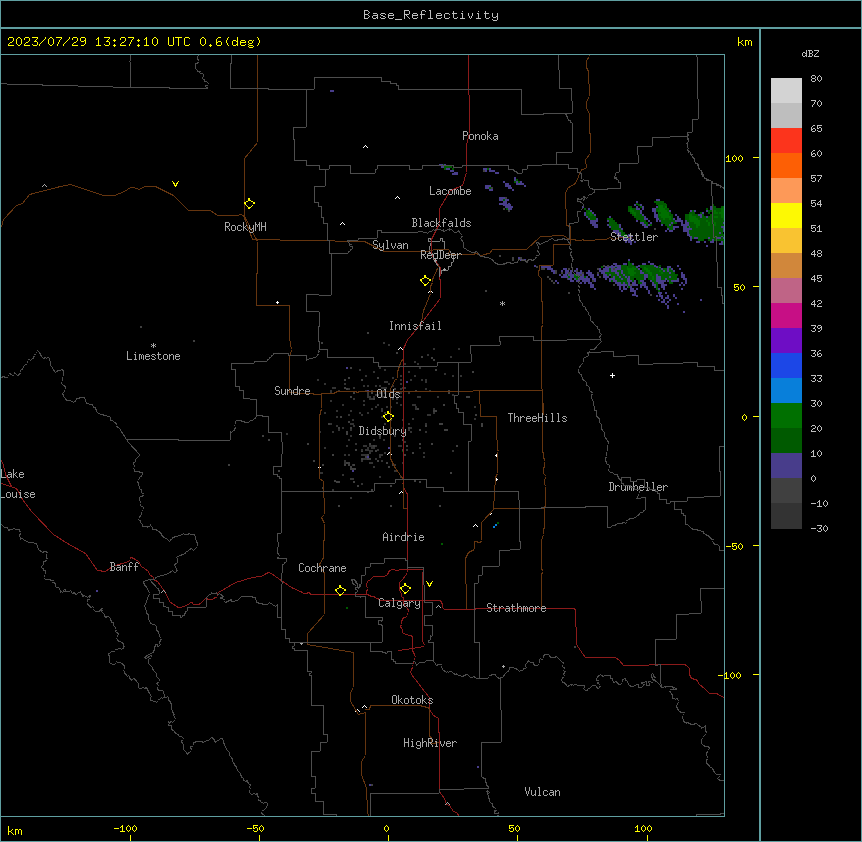Click the Ponoka city label
862x842 pixels.
(480, 136)
